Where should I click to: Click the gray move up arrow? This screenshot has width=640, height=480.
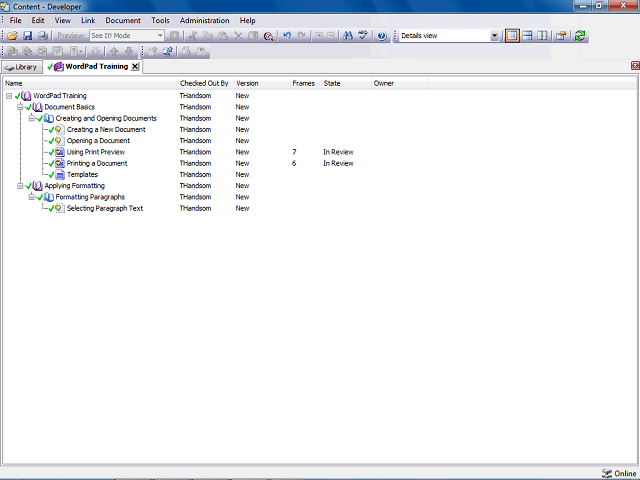[114, 51]
